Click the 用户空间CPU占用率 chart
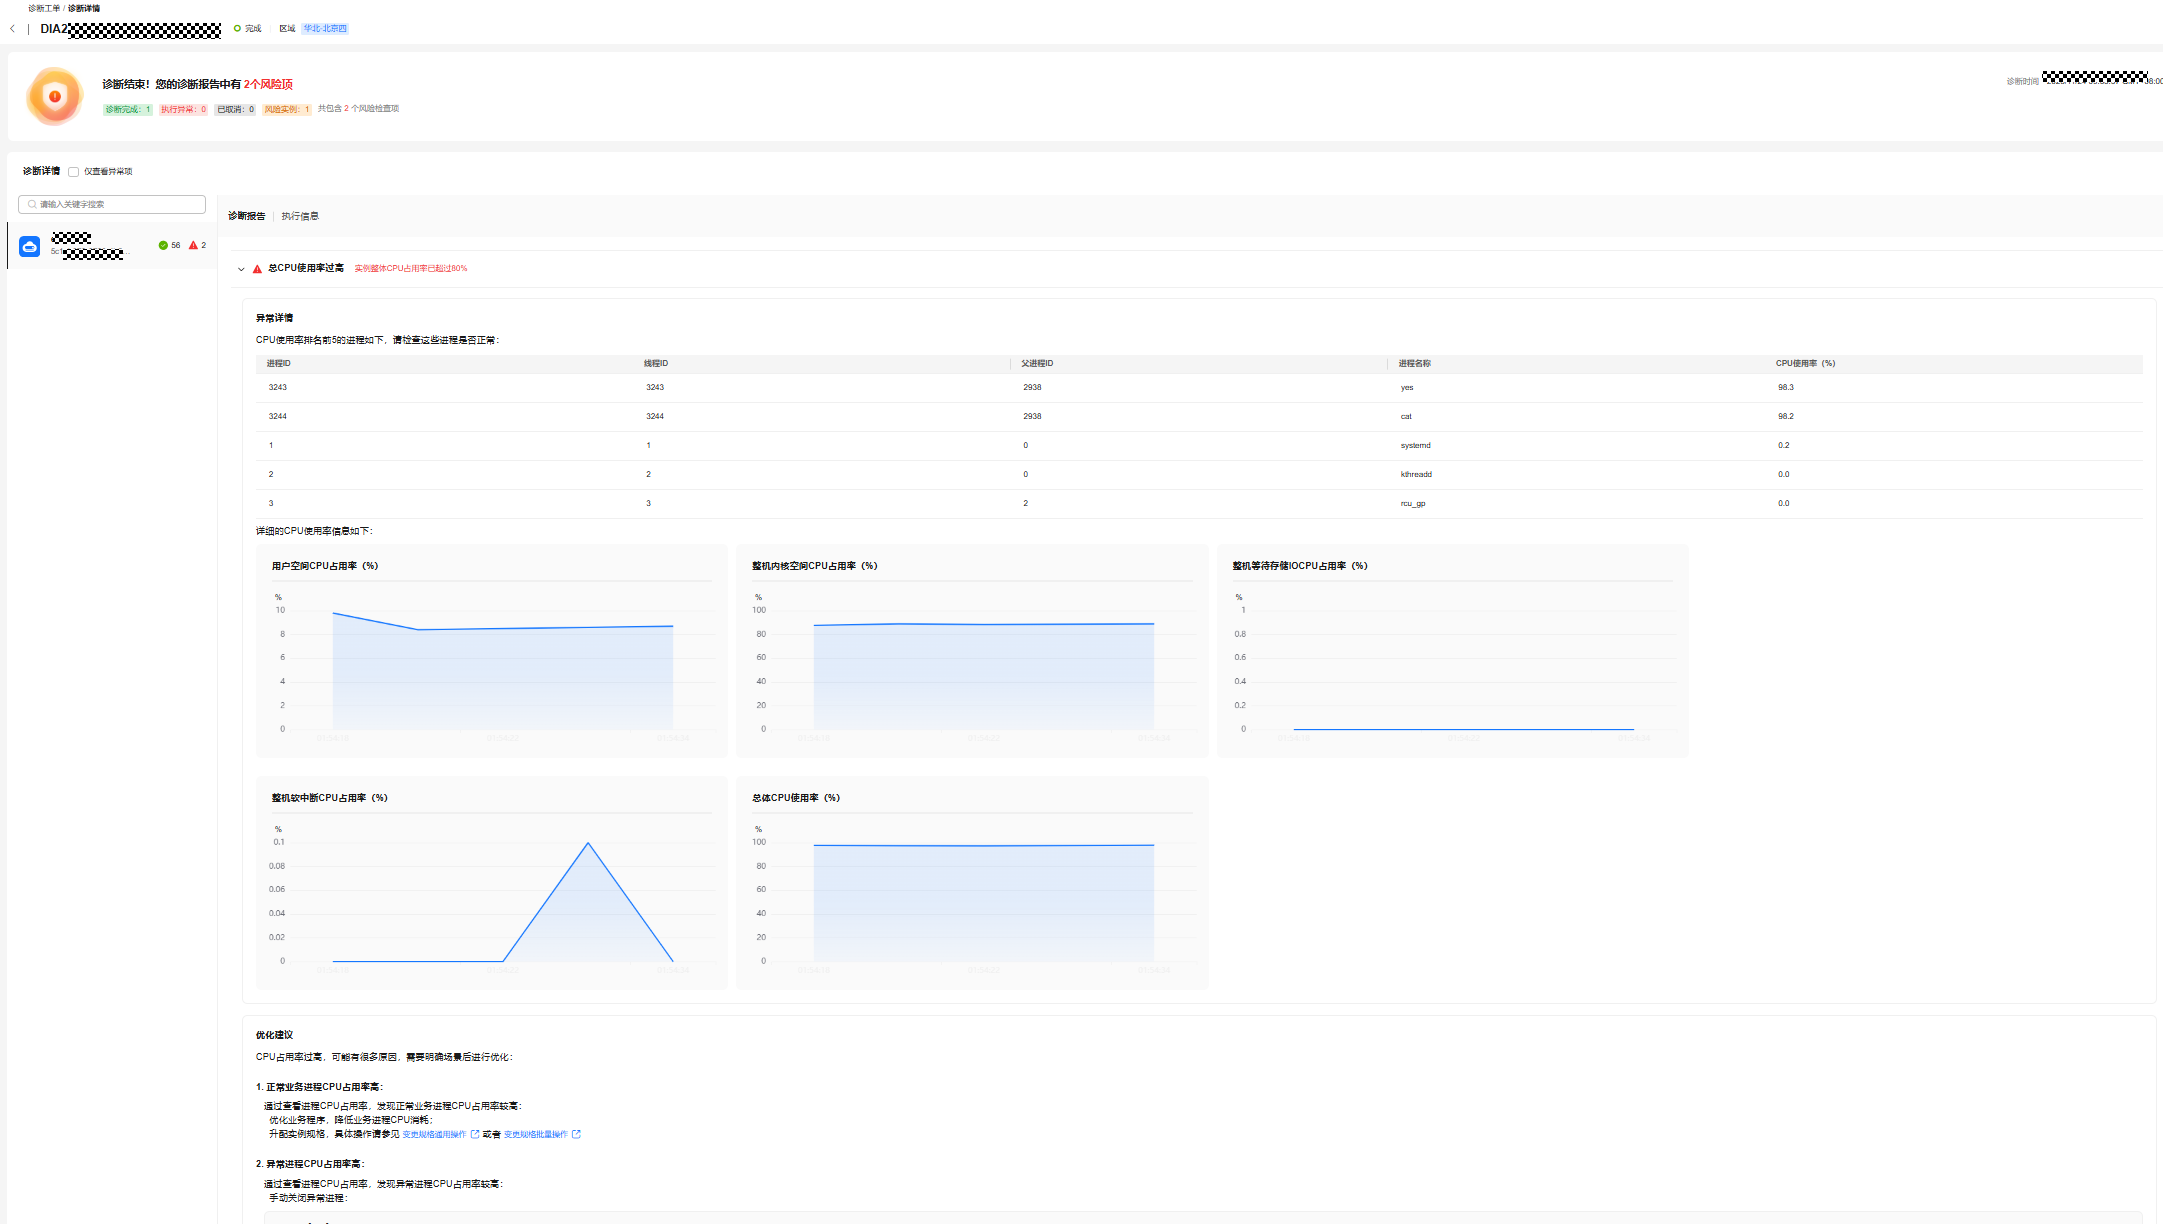2163x1224 pixels. pos(492,651)
